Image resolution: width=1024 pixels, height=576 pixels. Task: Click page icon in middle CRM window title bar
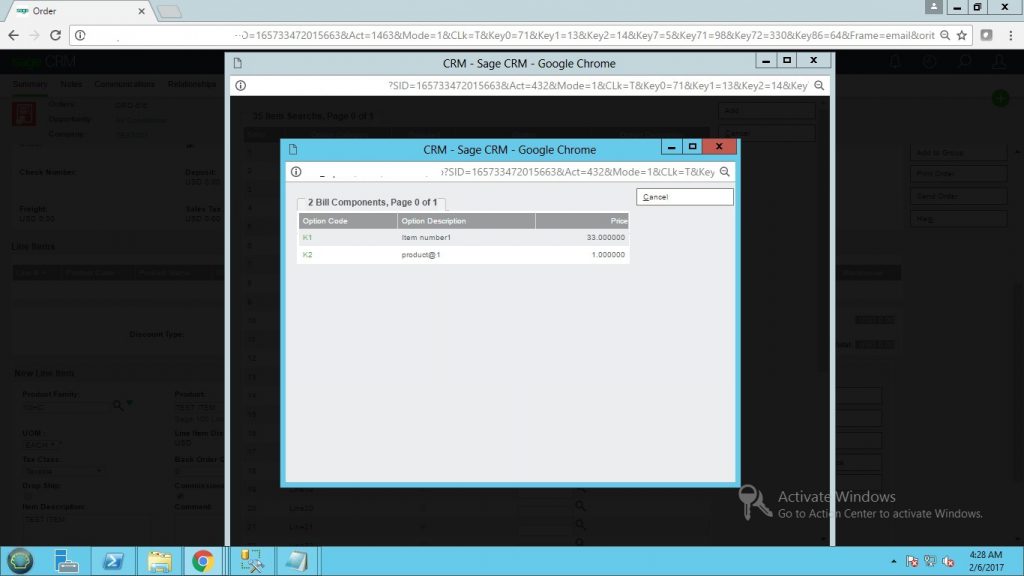(x=238, y=63)
